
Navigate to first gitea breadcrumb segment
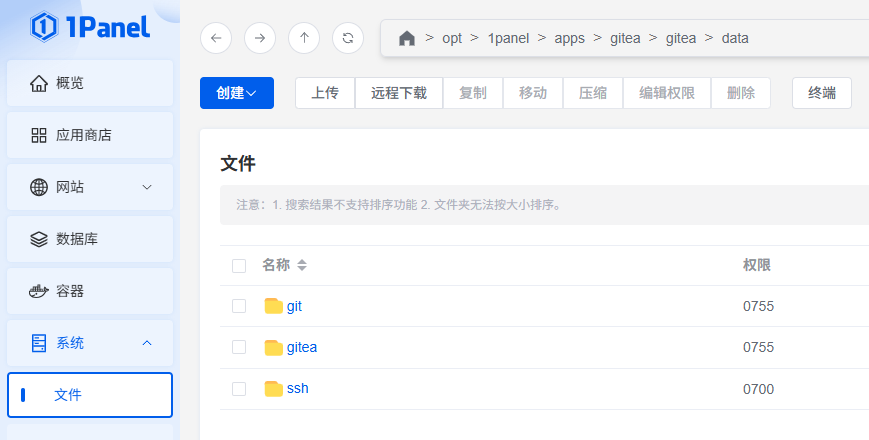tap(625, 38)
